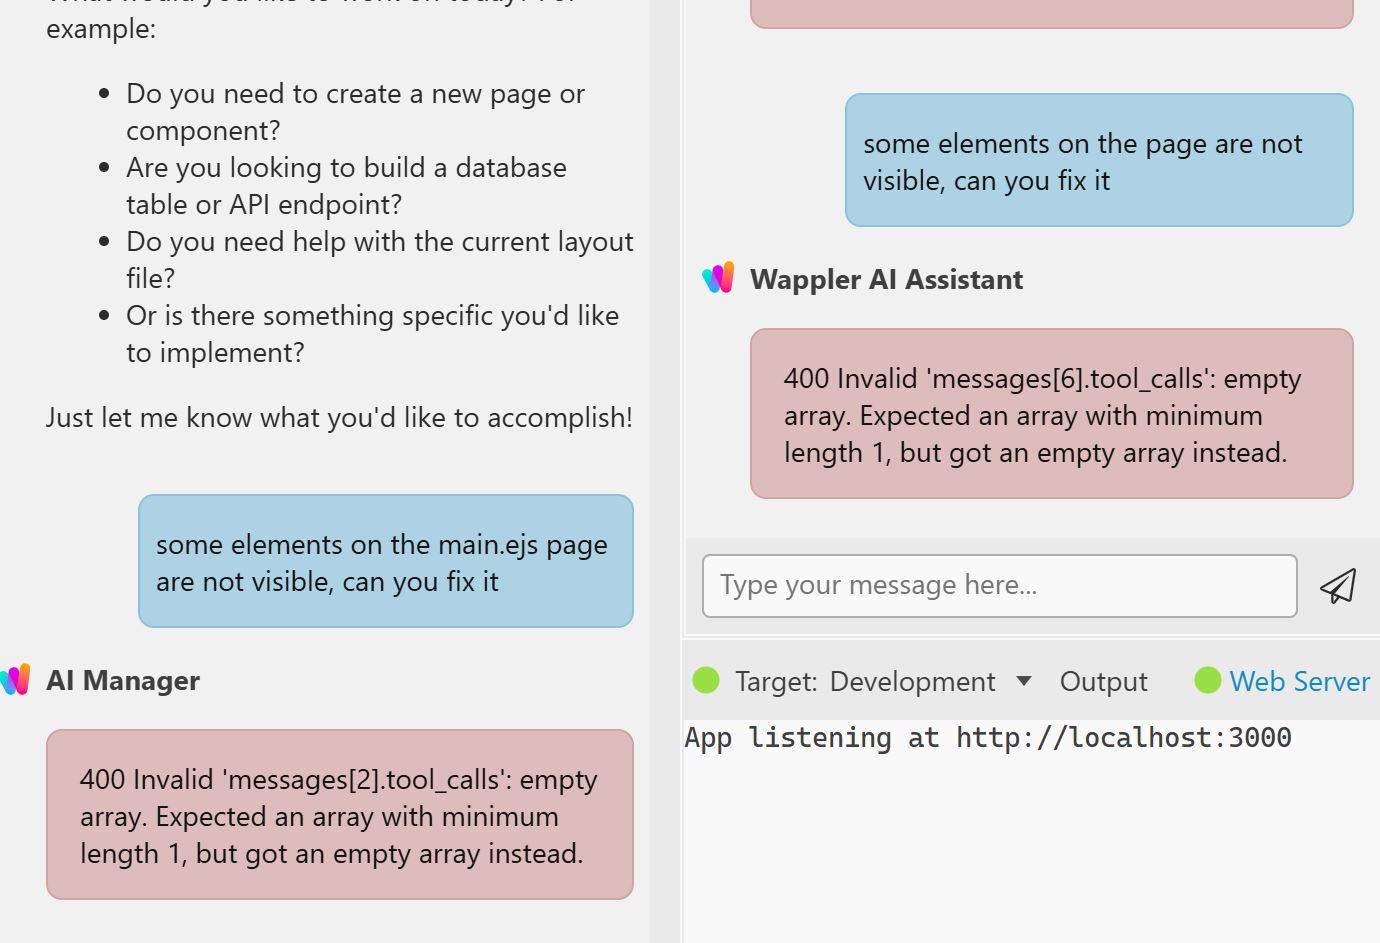Viewport: 1380px width, 943px height.
Task: Click the 'App listening at localhost:3000' output line
Action: (x=988, y=738)
